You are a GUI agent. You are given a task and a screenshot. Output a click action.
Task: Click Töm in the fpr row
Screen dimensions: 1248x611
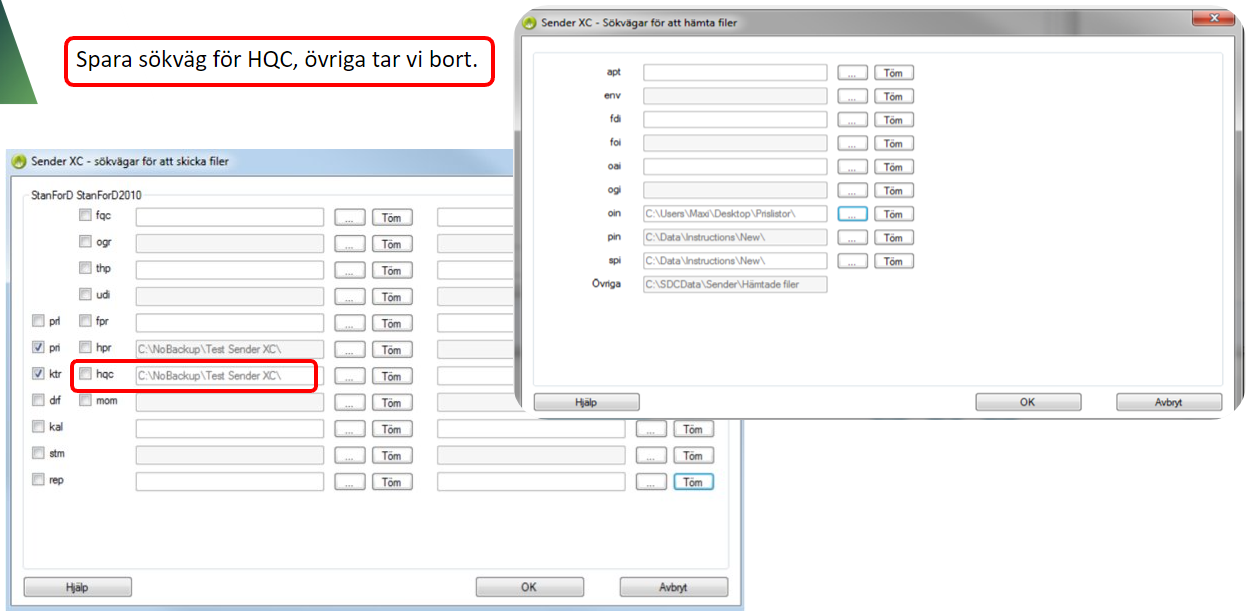pos(392,323)
